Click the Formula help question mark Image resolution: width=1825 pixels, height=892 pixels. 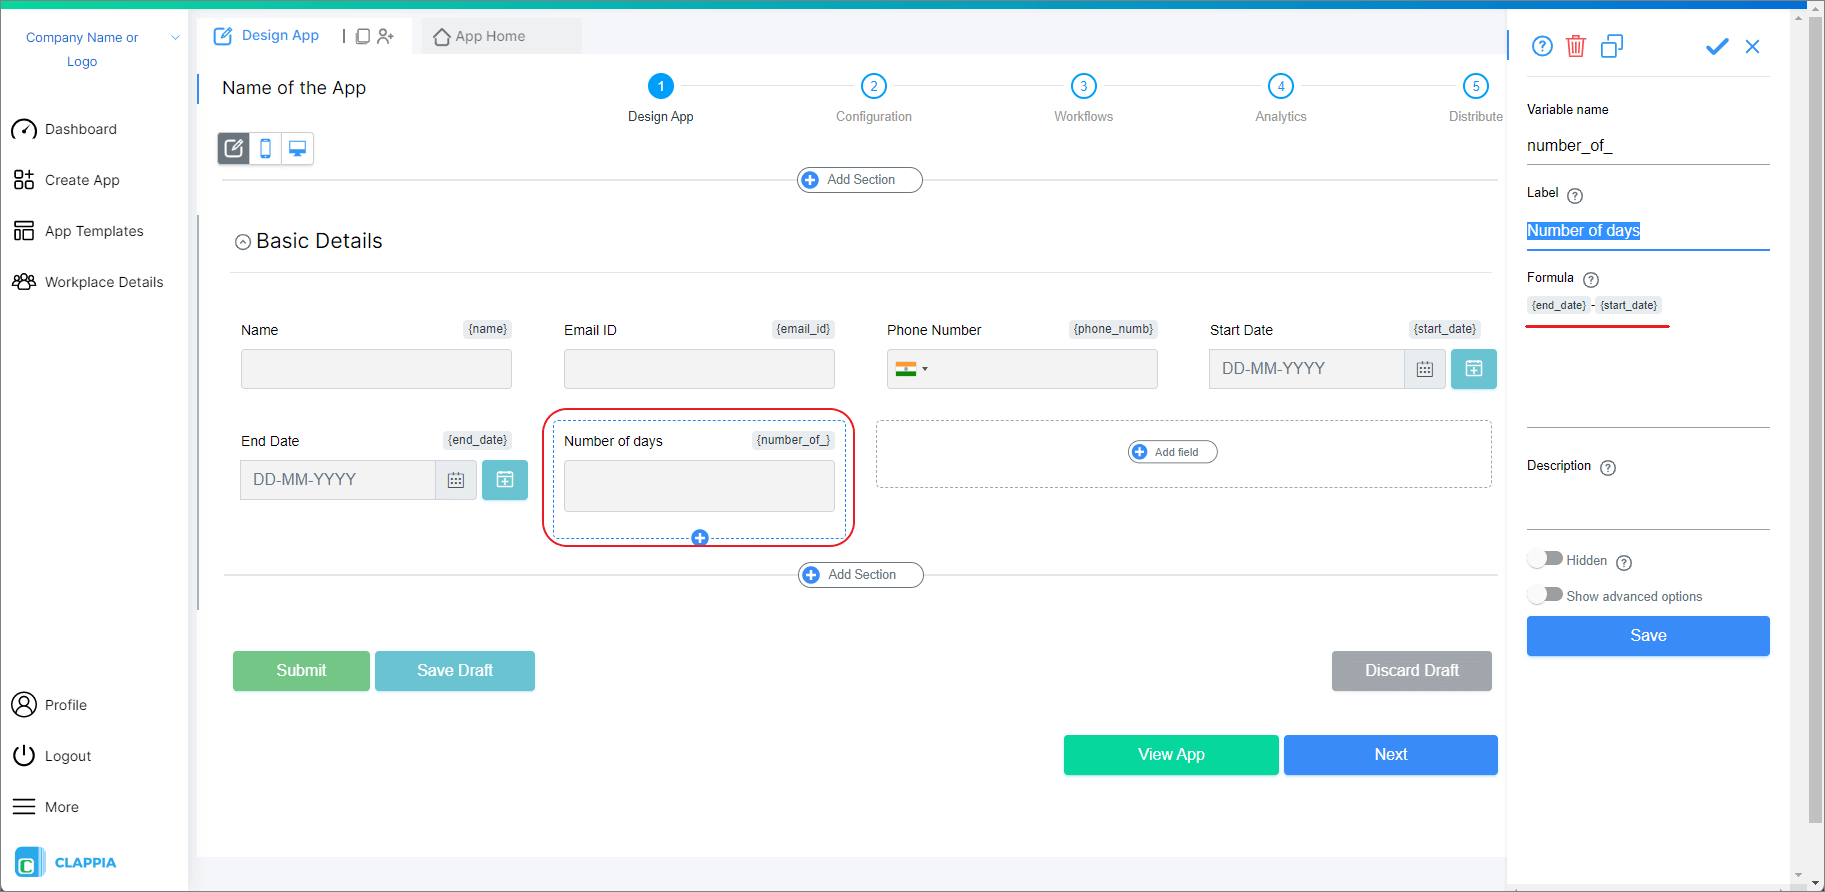[1591, 280]
